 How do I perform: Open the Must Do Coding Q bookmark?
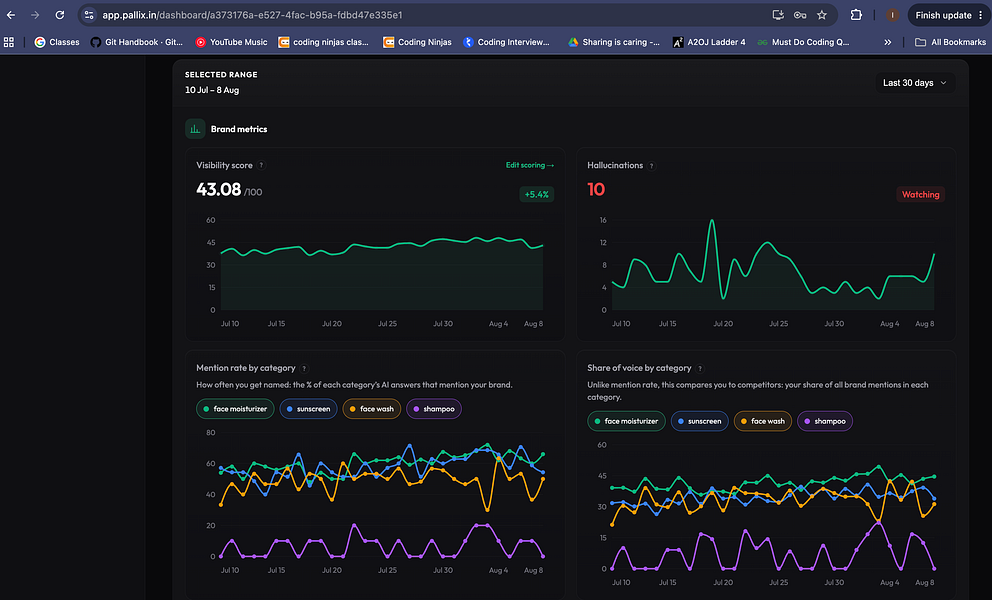pos(803,42)
